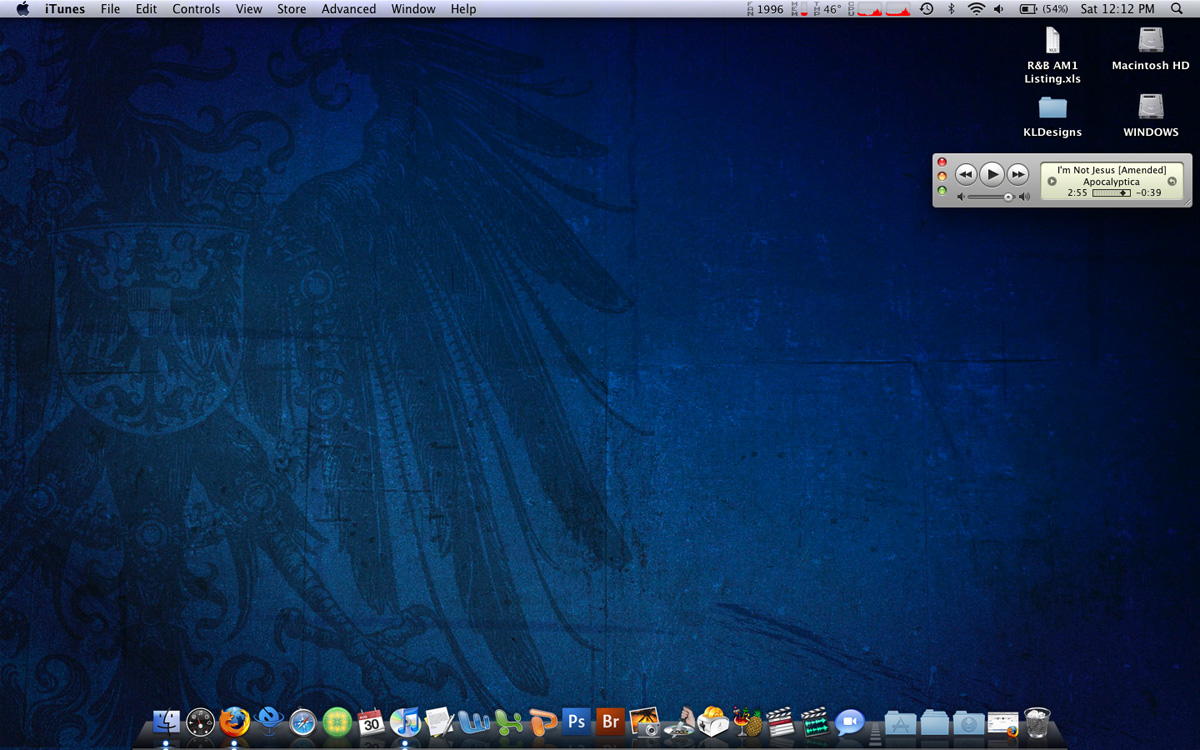
Task: Mute by clicking the left speaker icon
Action: 961,197
